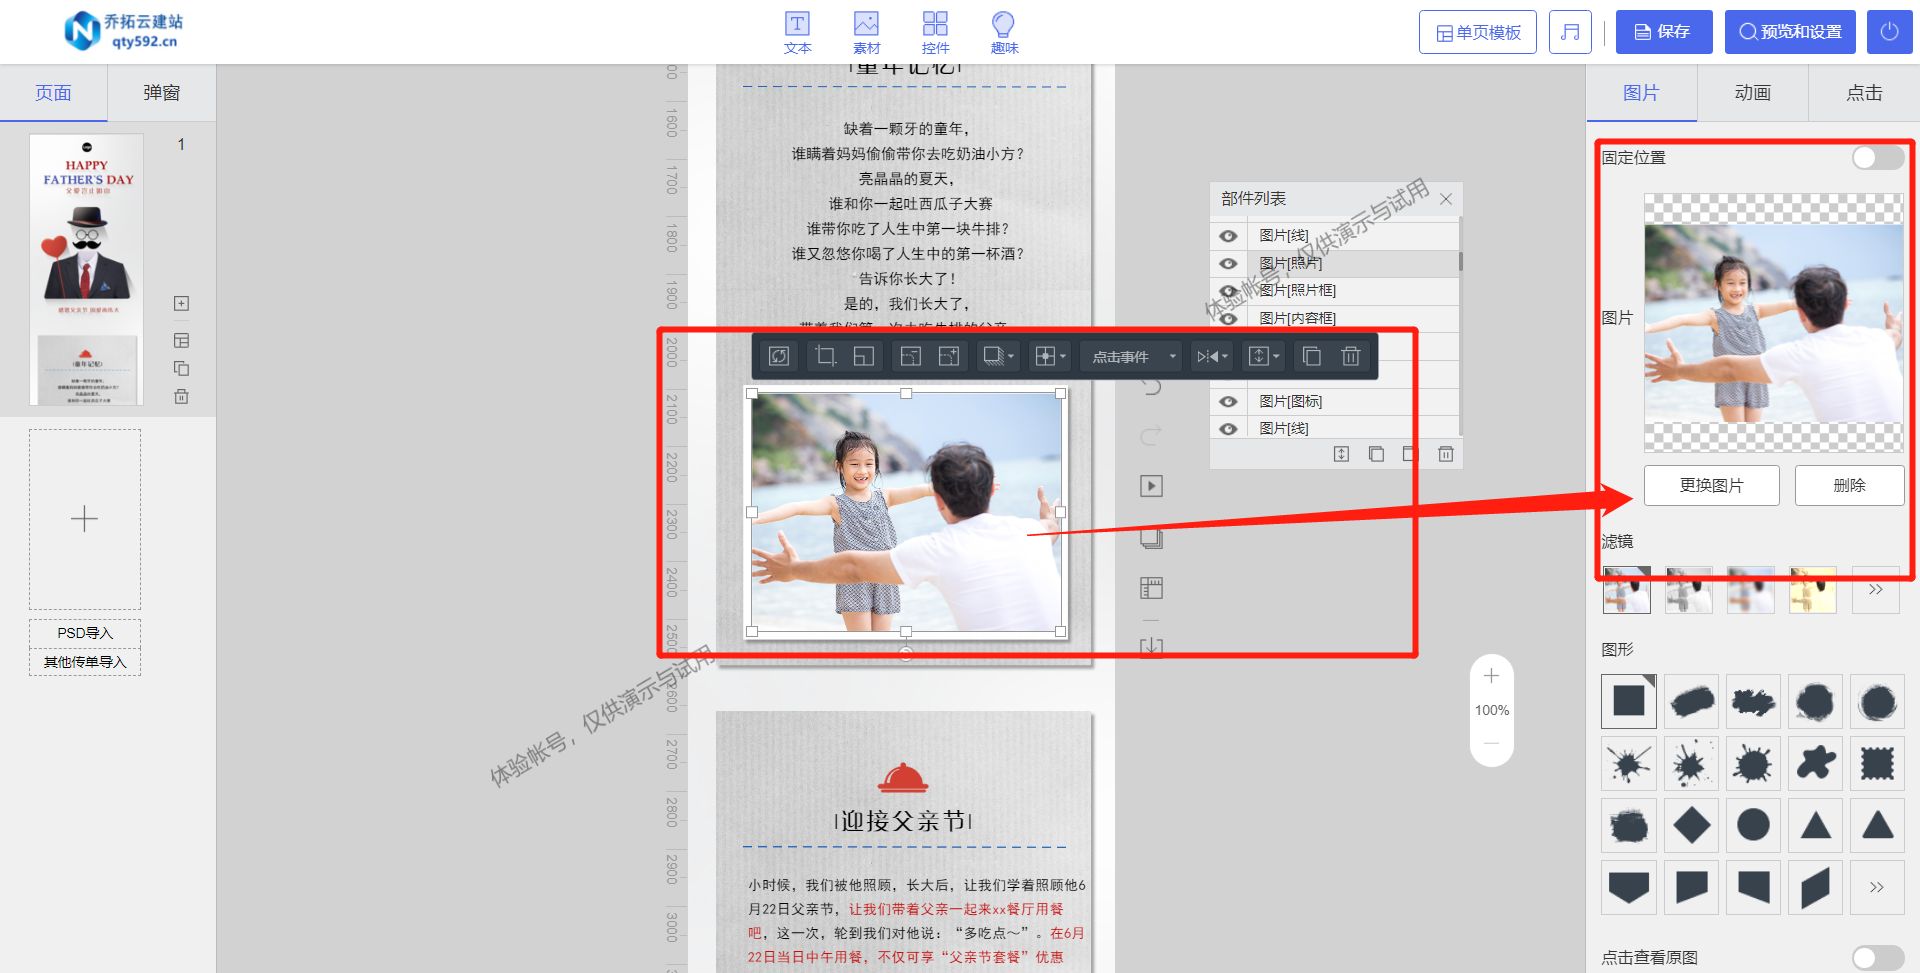Image resolution: width=1920 pixels, height=973 pixels.
Task: Click the PSD导入 button
Action: coord(84,632)
